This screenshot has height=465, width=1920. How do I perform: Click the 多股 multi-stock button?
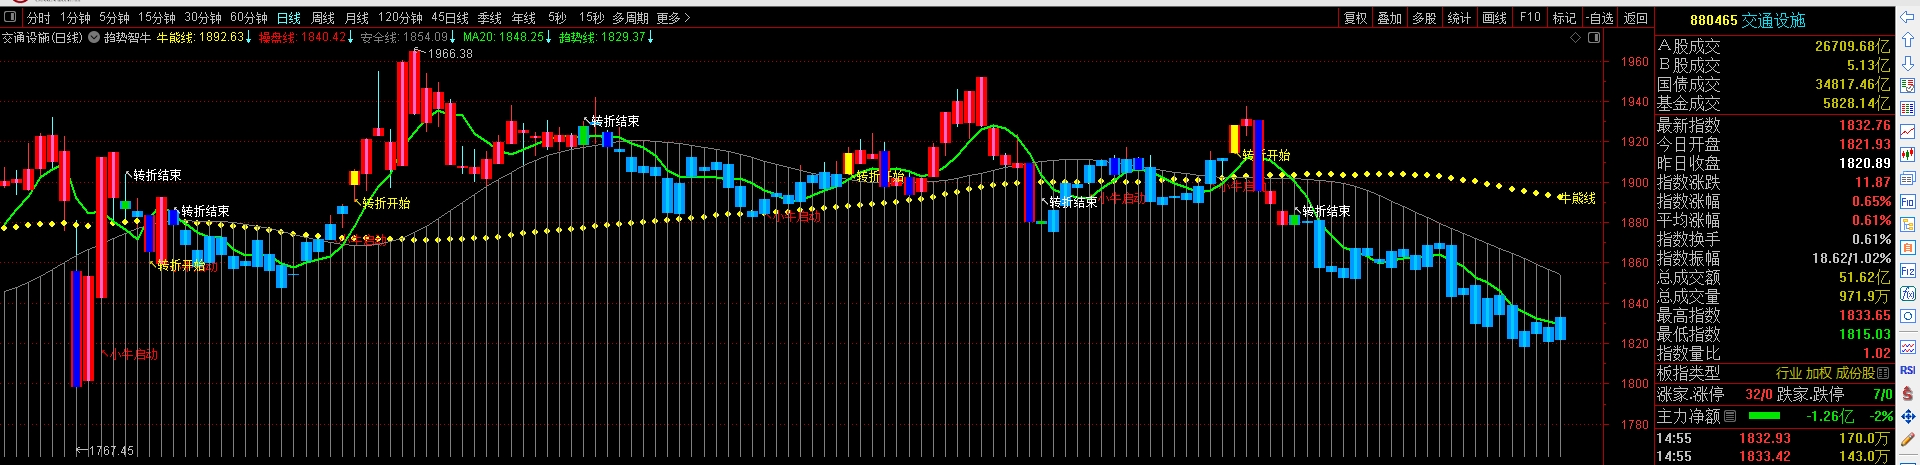(1425, 18)
